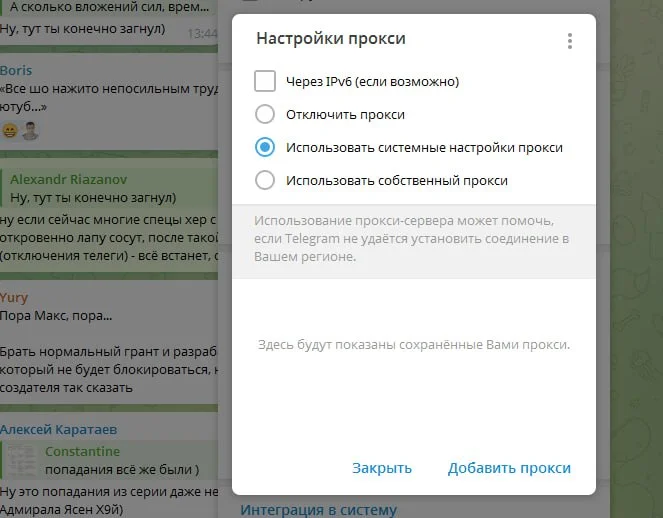Enable the 'Через IPv6' checkbox

click(265, 81)
